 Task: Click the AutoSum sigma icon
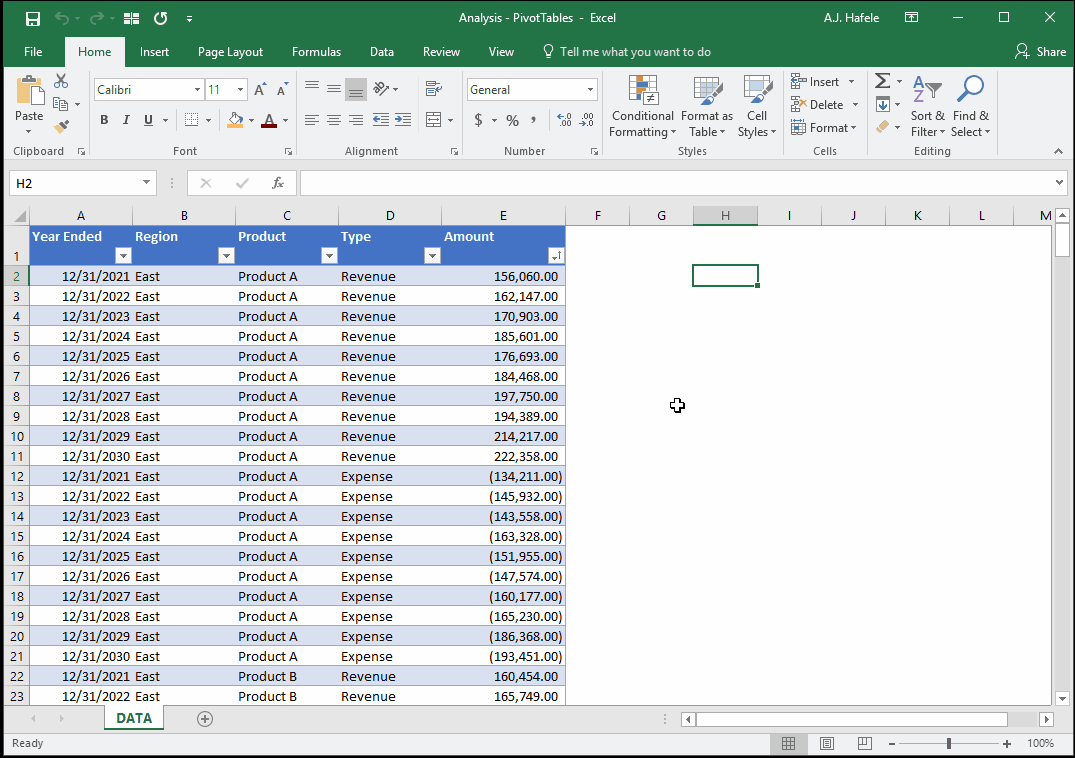pos(882,82)
